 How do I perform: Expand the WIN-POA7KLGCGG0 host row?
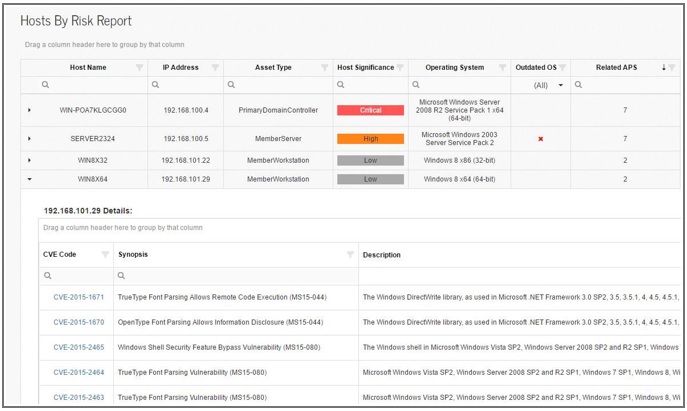29,110
